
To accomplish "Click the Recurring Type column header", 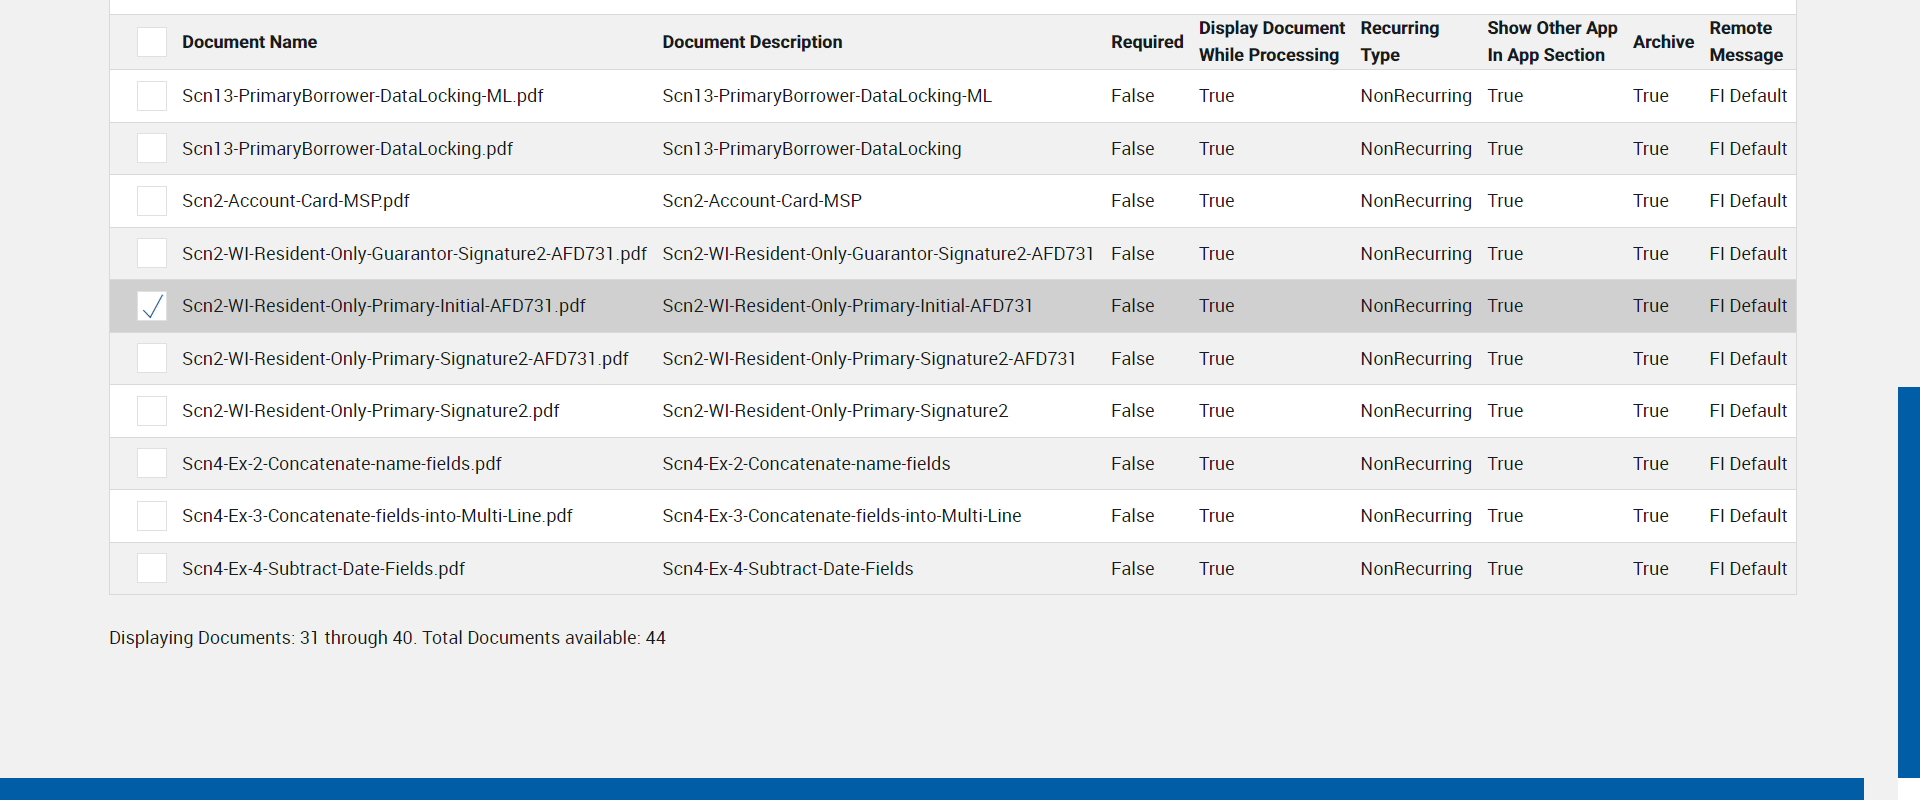I will pos(1399,42).
